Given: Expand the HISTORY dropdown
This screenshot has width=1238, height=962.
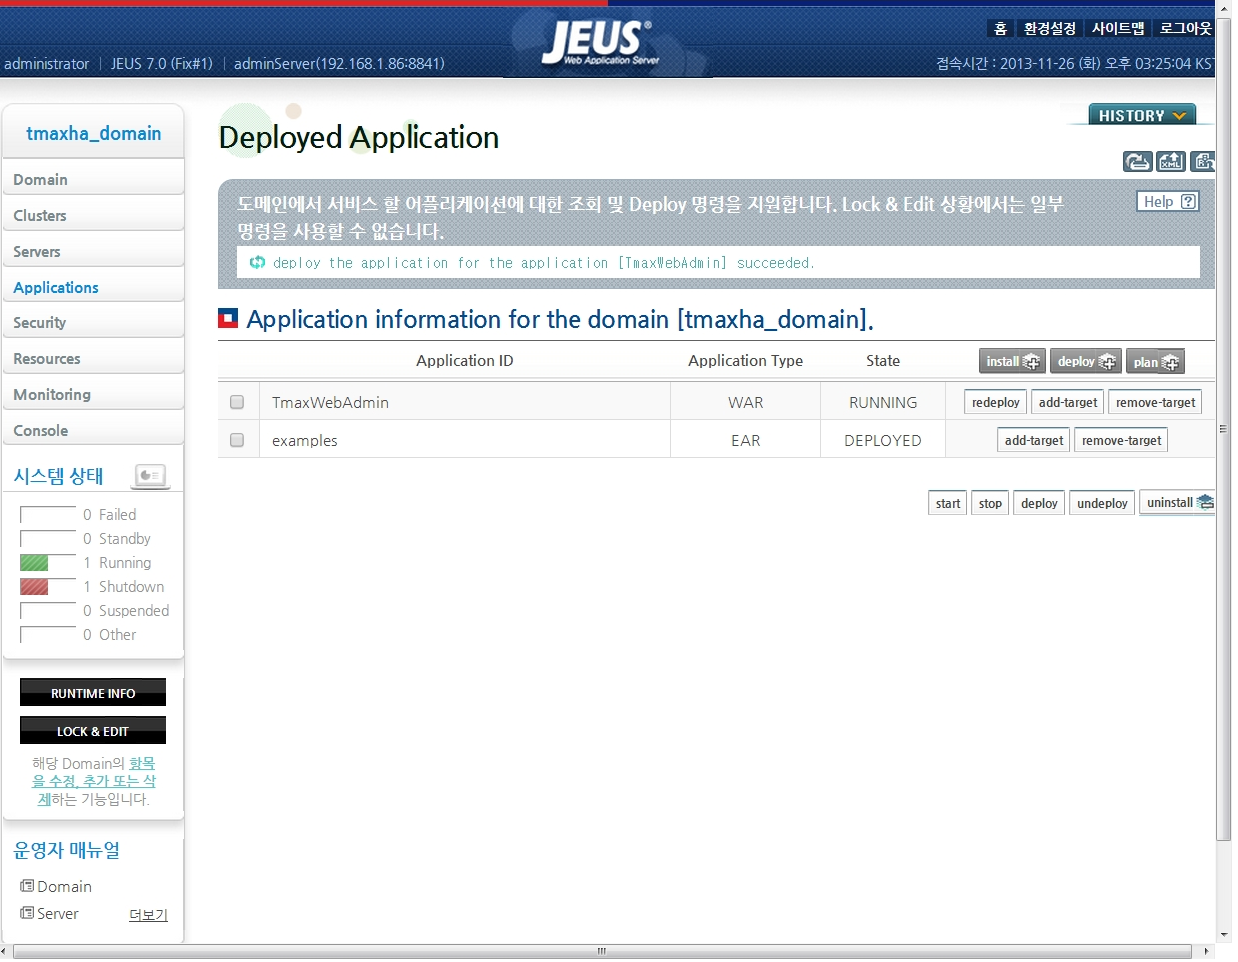Looking at the screenshot, I should coord(1142,115).
